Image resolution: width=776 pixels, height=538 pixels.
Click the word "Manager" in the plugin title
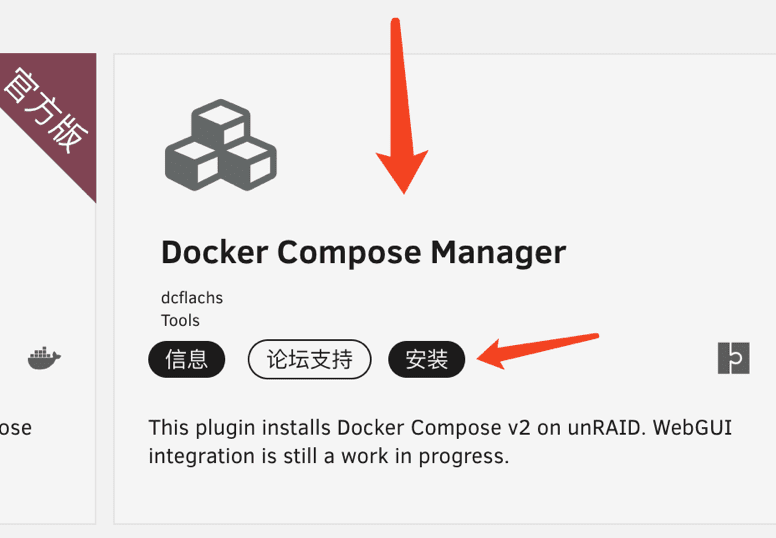(x=498, y=252)
